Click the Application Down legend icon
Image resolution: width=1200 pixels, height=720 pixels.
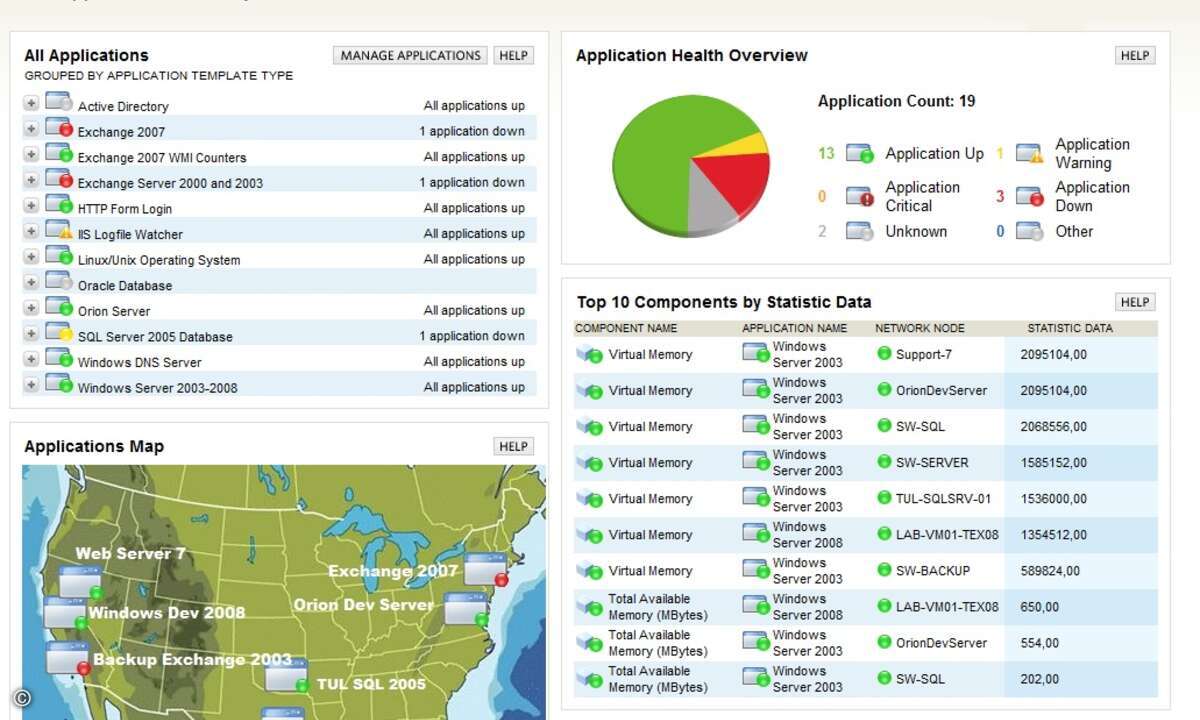[x=1030, y=197]
